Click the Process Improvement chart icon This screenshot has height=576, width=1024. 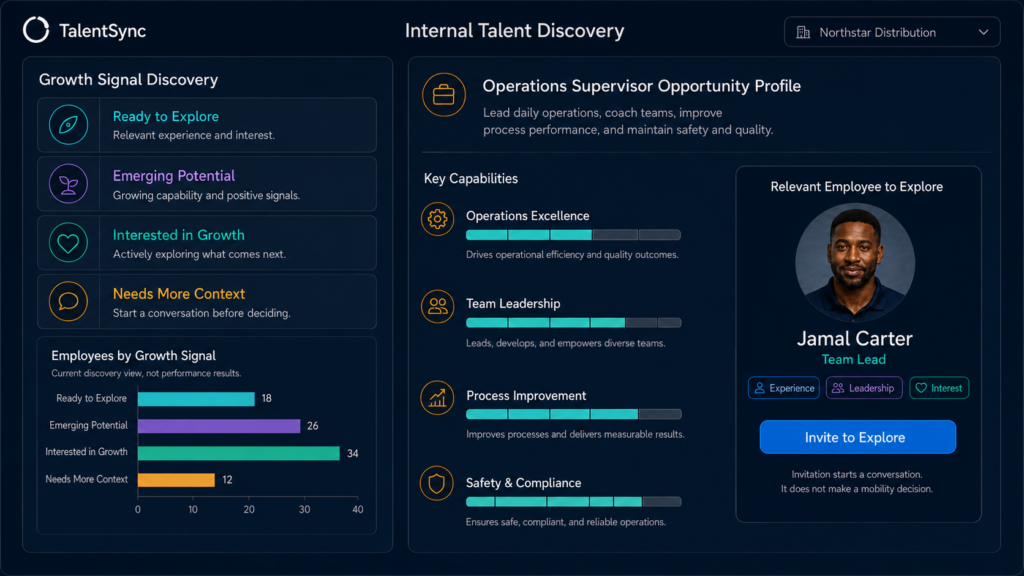(x=437, y=398)
